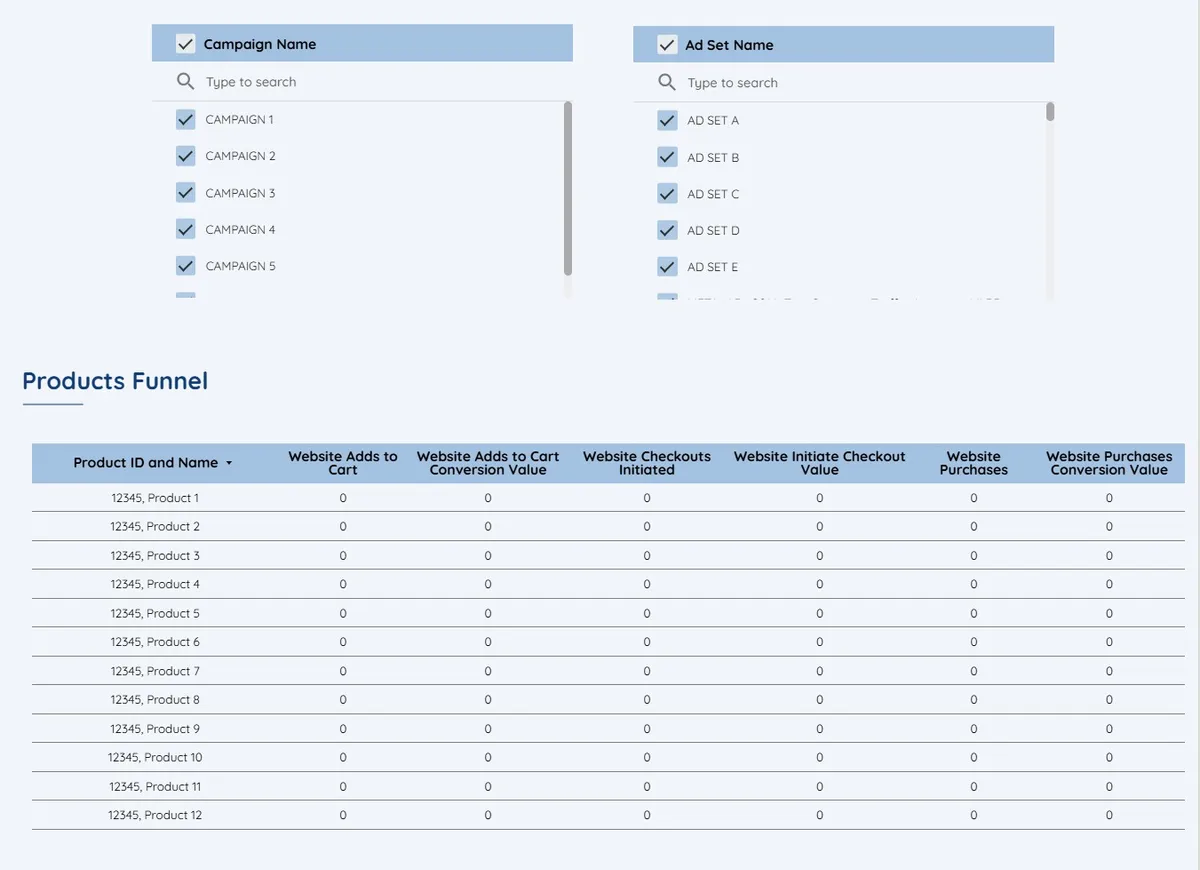Click the Ad Set Name search magnifier icon

click(x=667, y=81)
